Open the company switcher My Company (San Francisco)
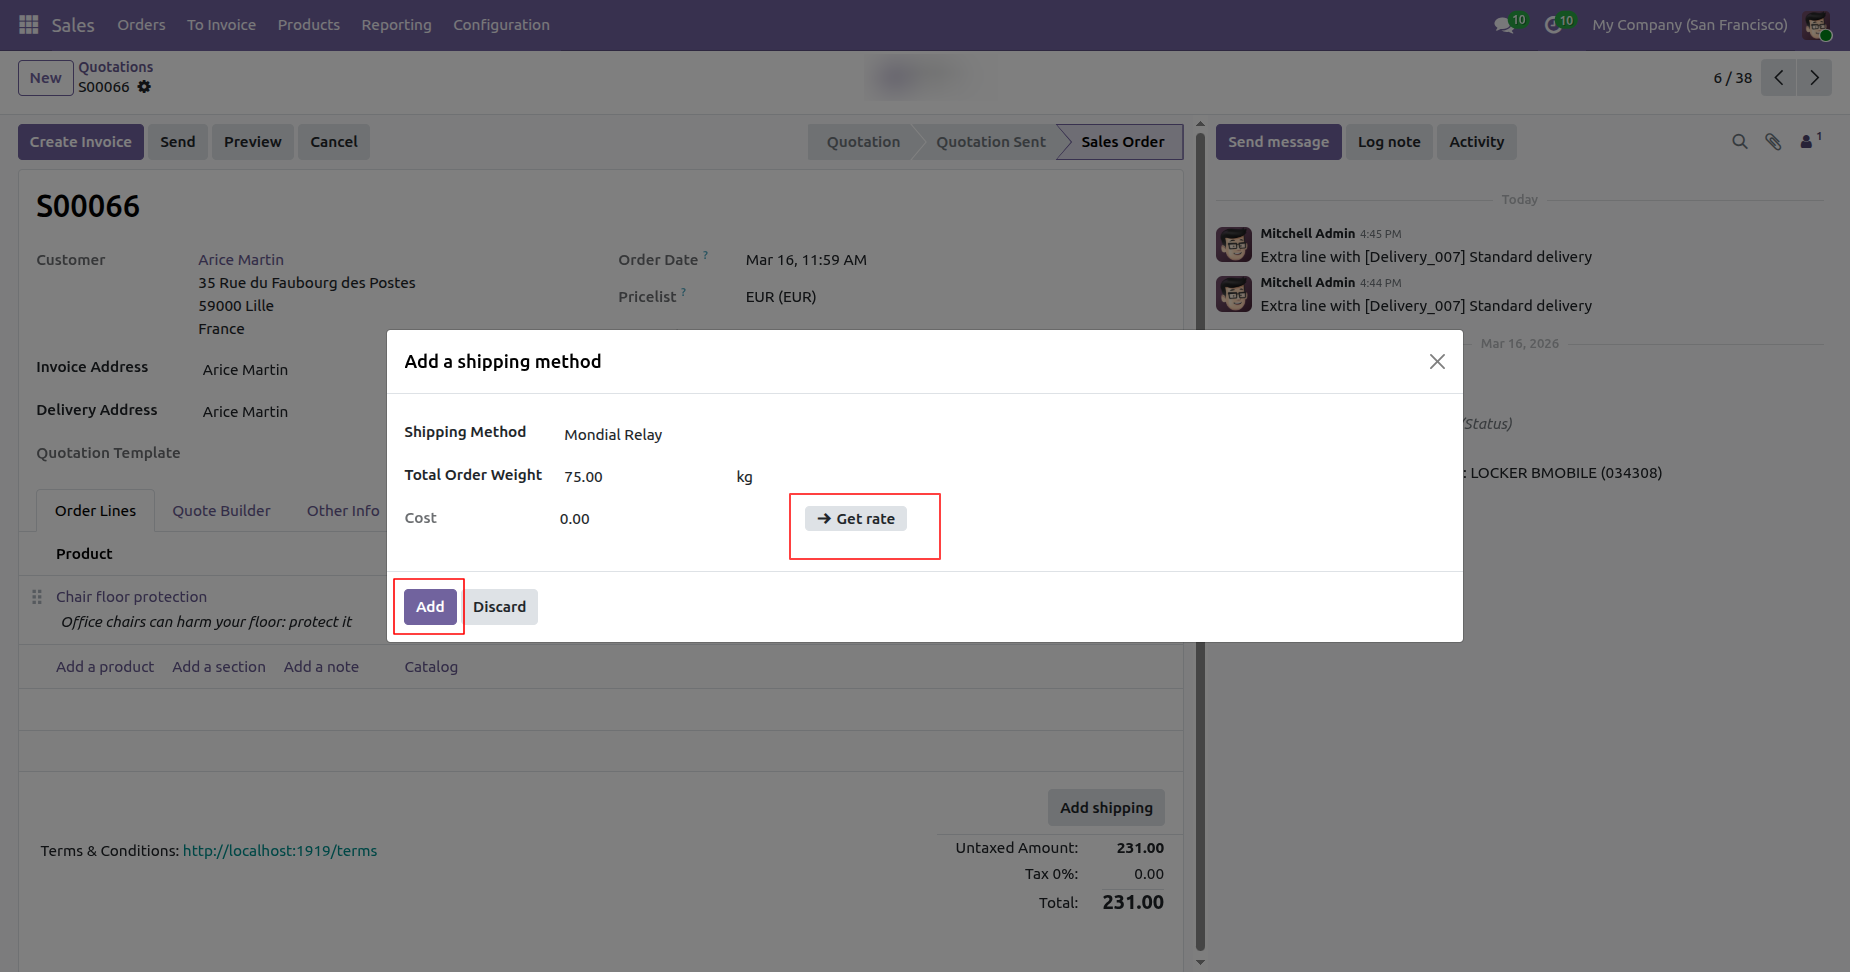1850x972 pixels. (x=1690, y=25)
